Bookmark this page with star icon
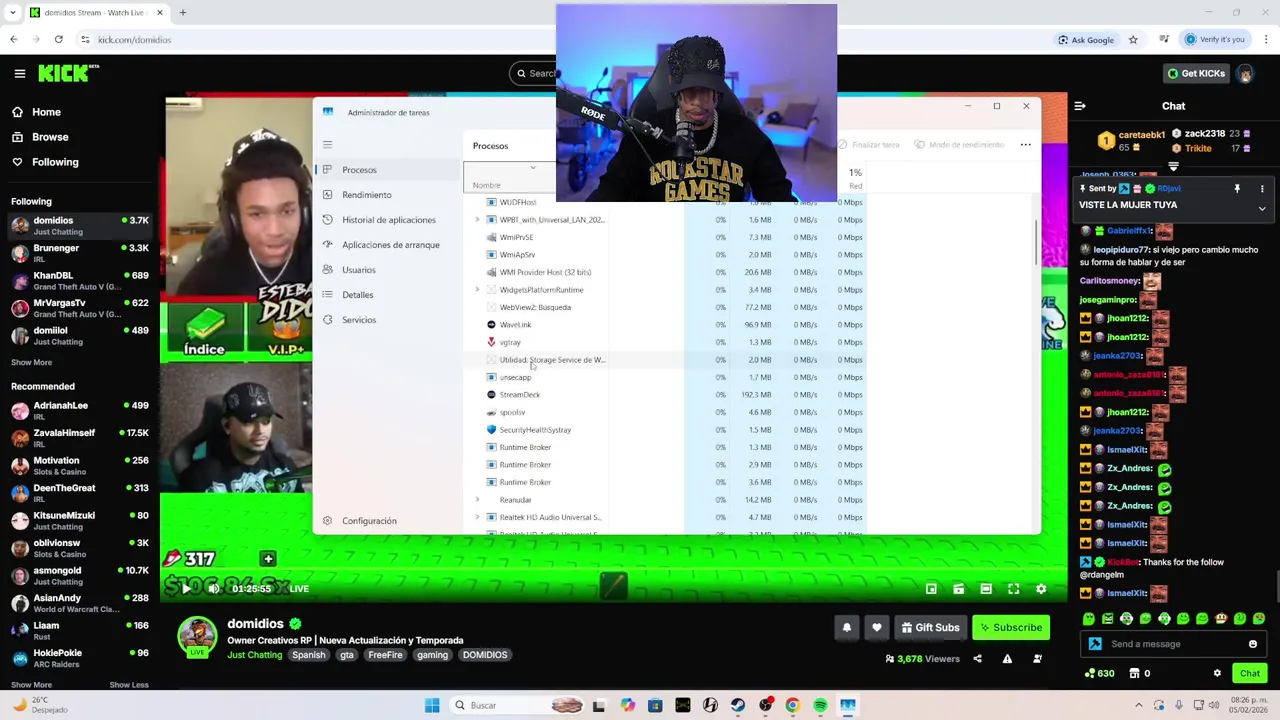The width and height of the screenshot is (1280, 720). tap(1133, 39)
